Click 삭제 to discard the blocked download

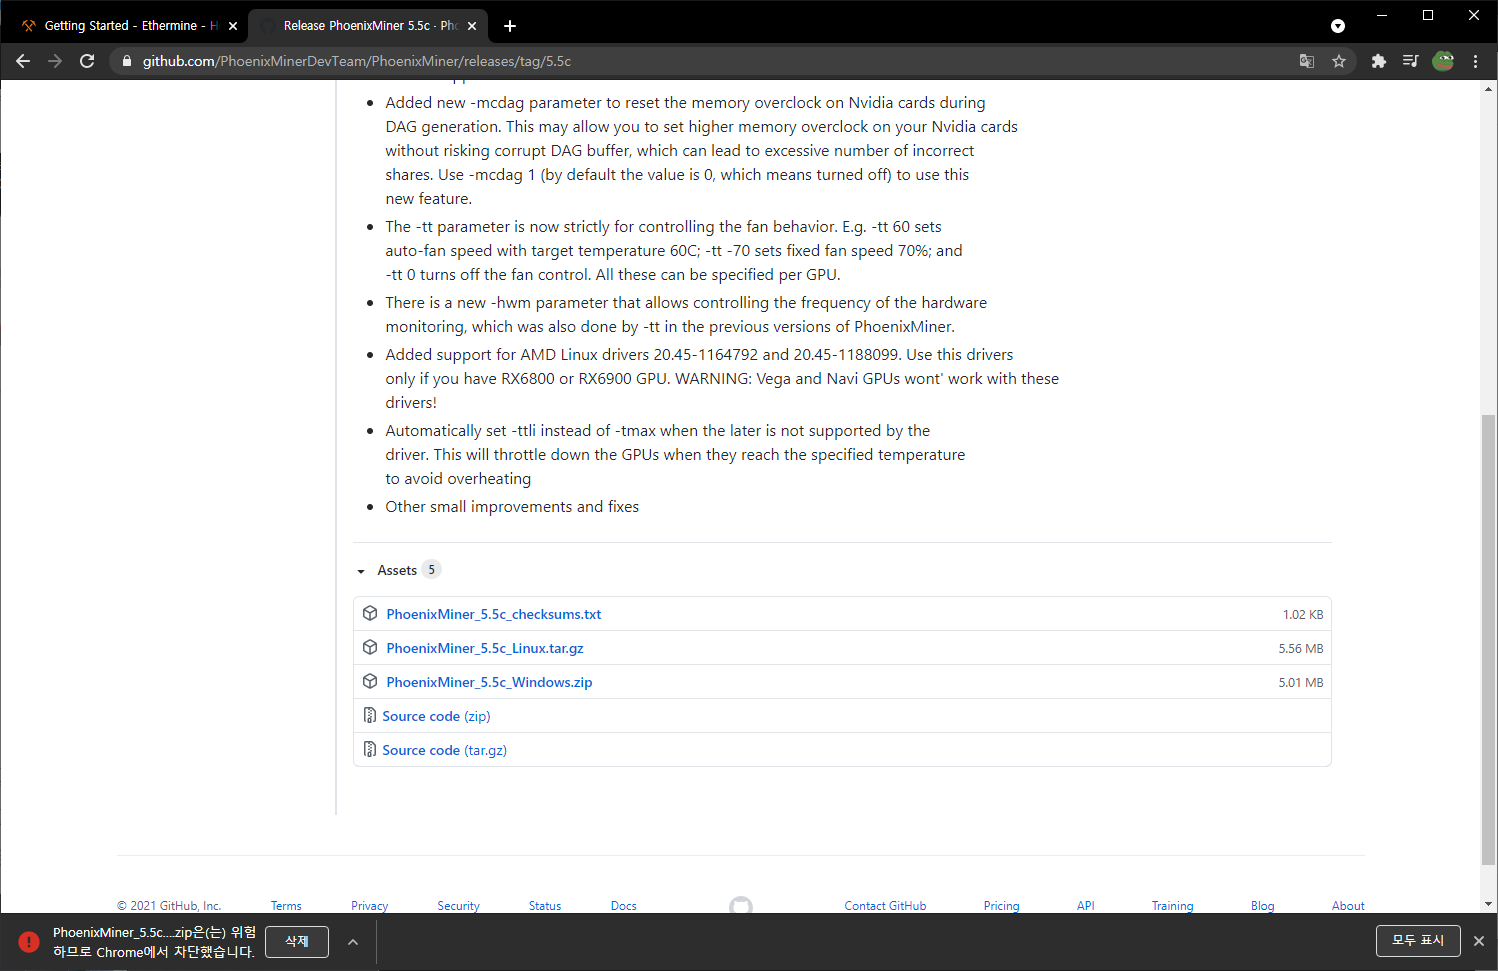297,941
